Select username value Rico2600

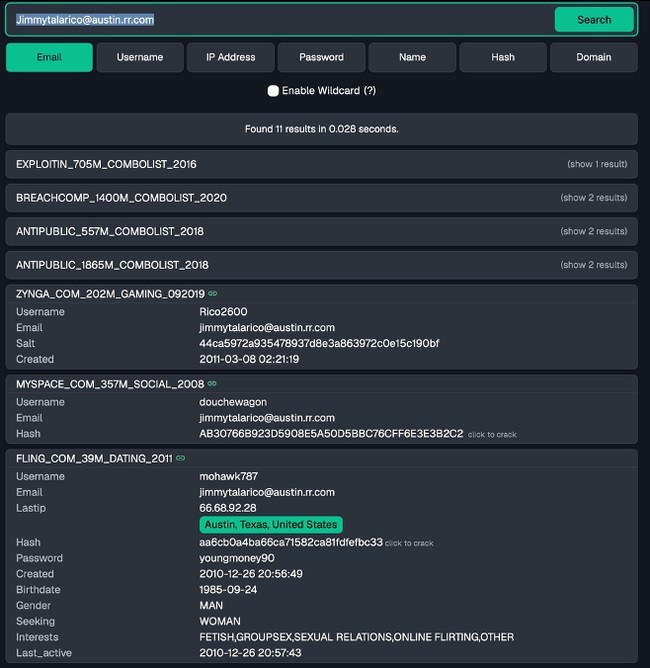[223, 312]
